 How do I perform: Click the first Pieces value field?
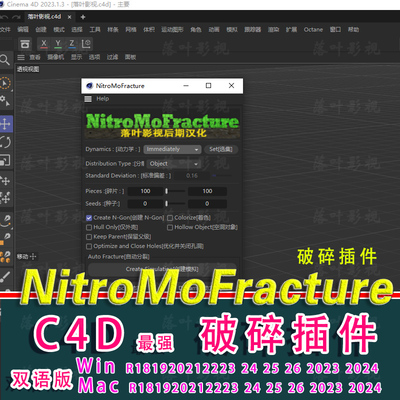click(145, 191)
